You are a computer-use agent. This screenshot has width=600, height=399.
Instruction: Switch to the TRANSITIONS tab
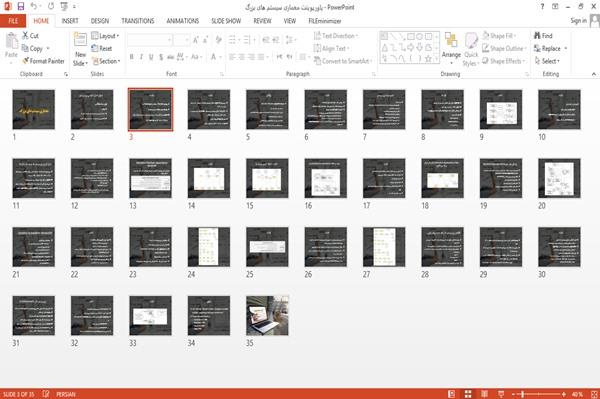tap(138, 21)
